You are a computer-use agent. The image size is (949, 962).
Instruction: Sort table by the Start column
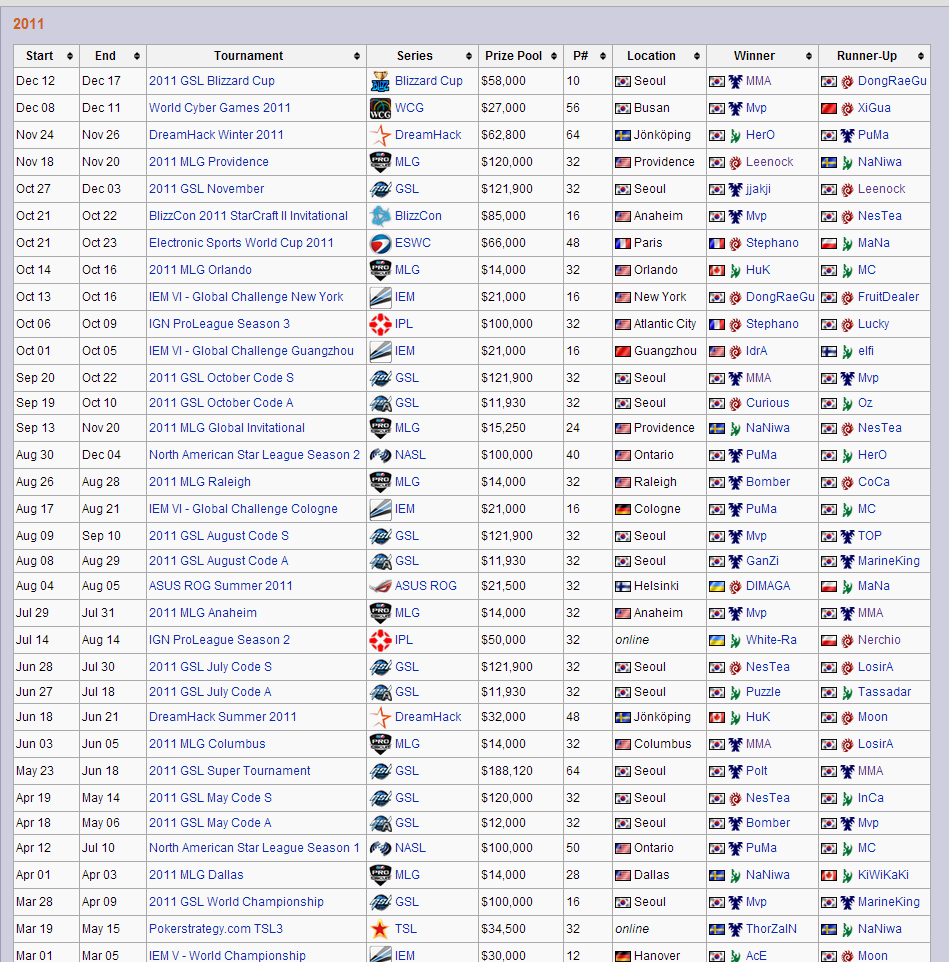coord(70,56)
